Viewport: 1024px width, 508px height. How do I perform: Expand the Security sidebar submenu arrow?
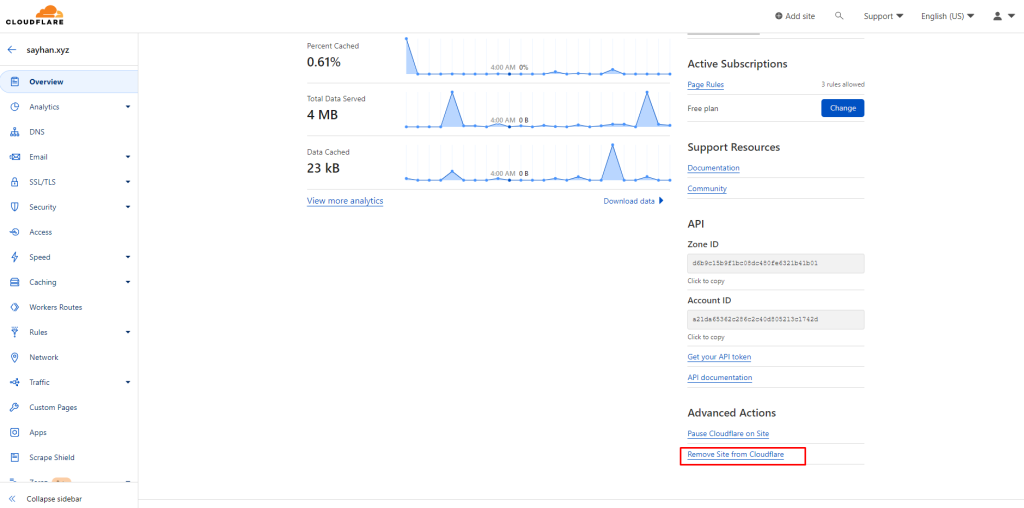[x=128, y=207]
